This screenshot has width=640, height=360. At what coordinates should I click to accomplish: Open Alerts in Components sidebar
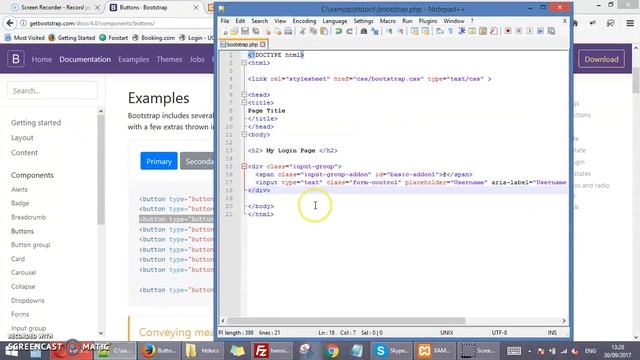pos(19,189)
